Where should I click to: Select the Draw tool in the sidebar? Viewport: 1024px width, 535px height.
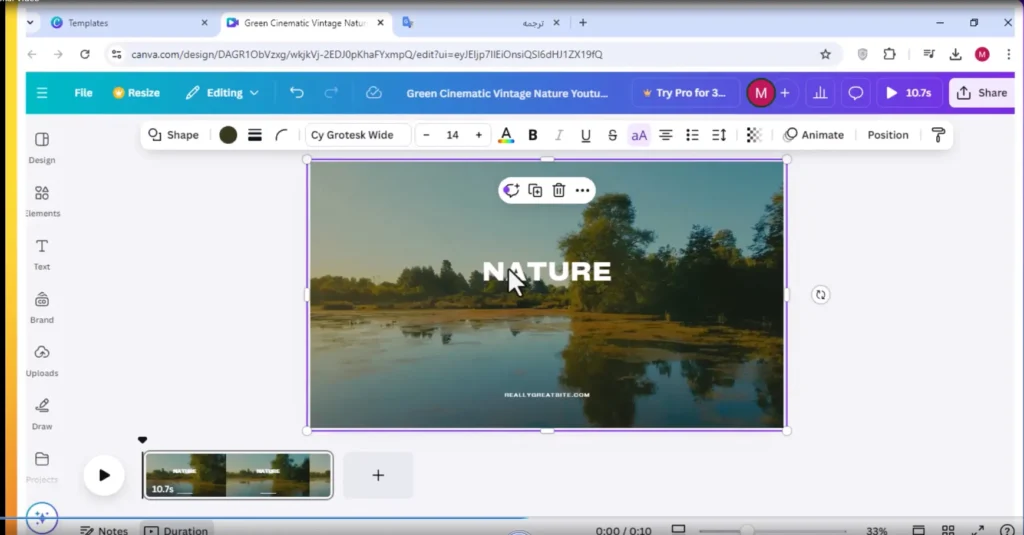point(42,413)
